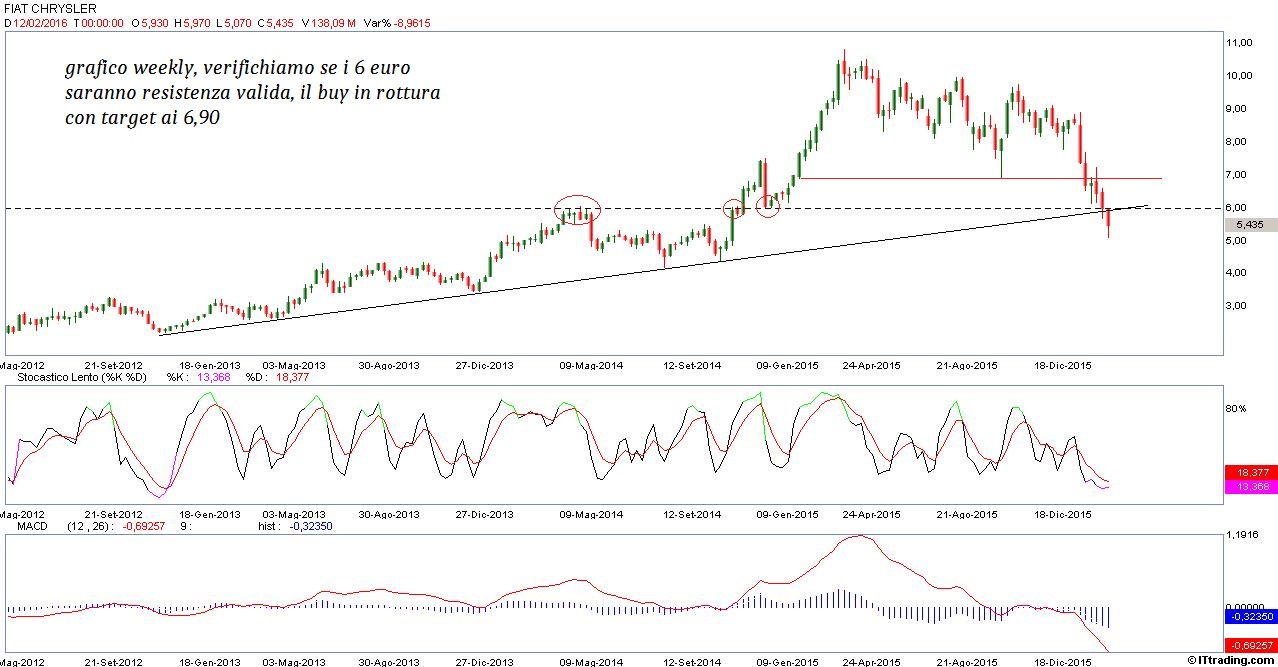Click the magenta %K value box 13,368
The width and height of the screenshot is (1278, 667).
pos(1250,486)
